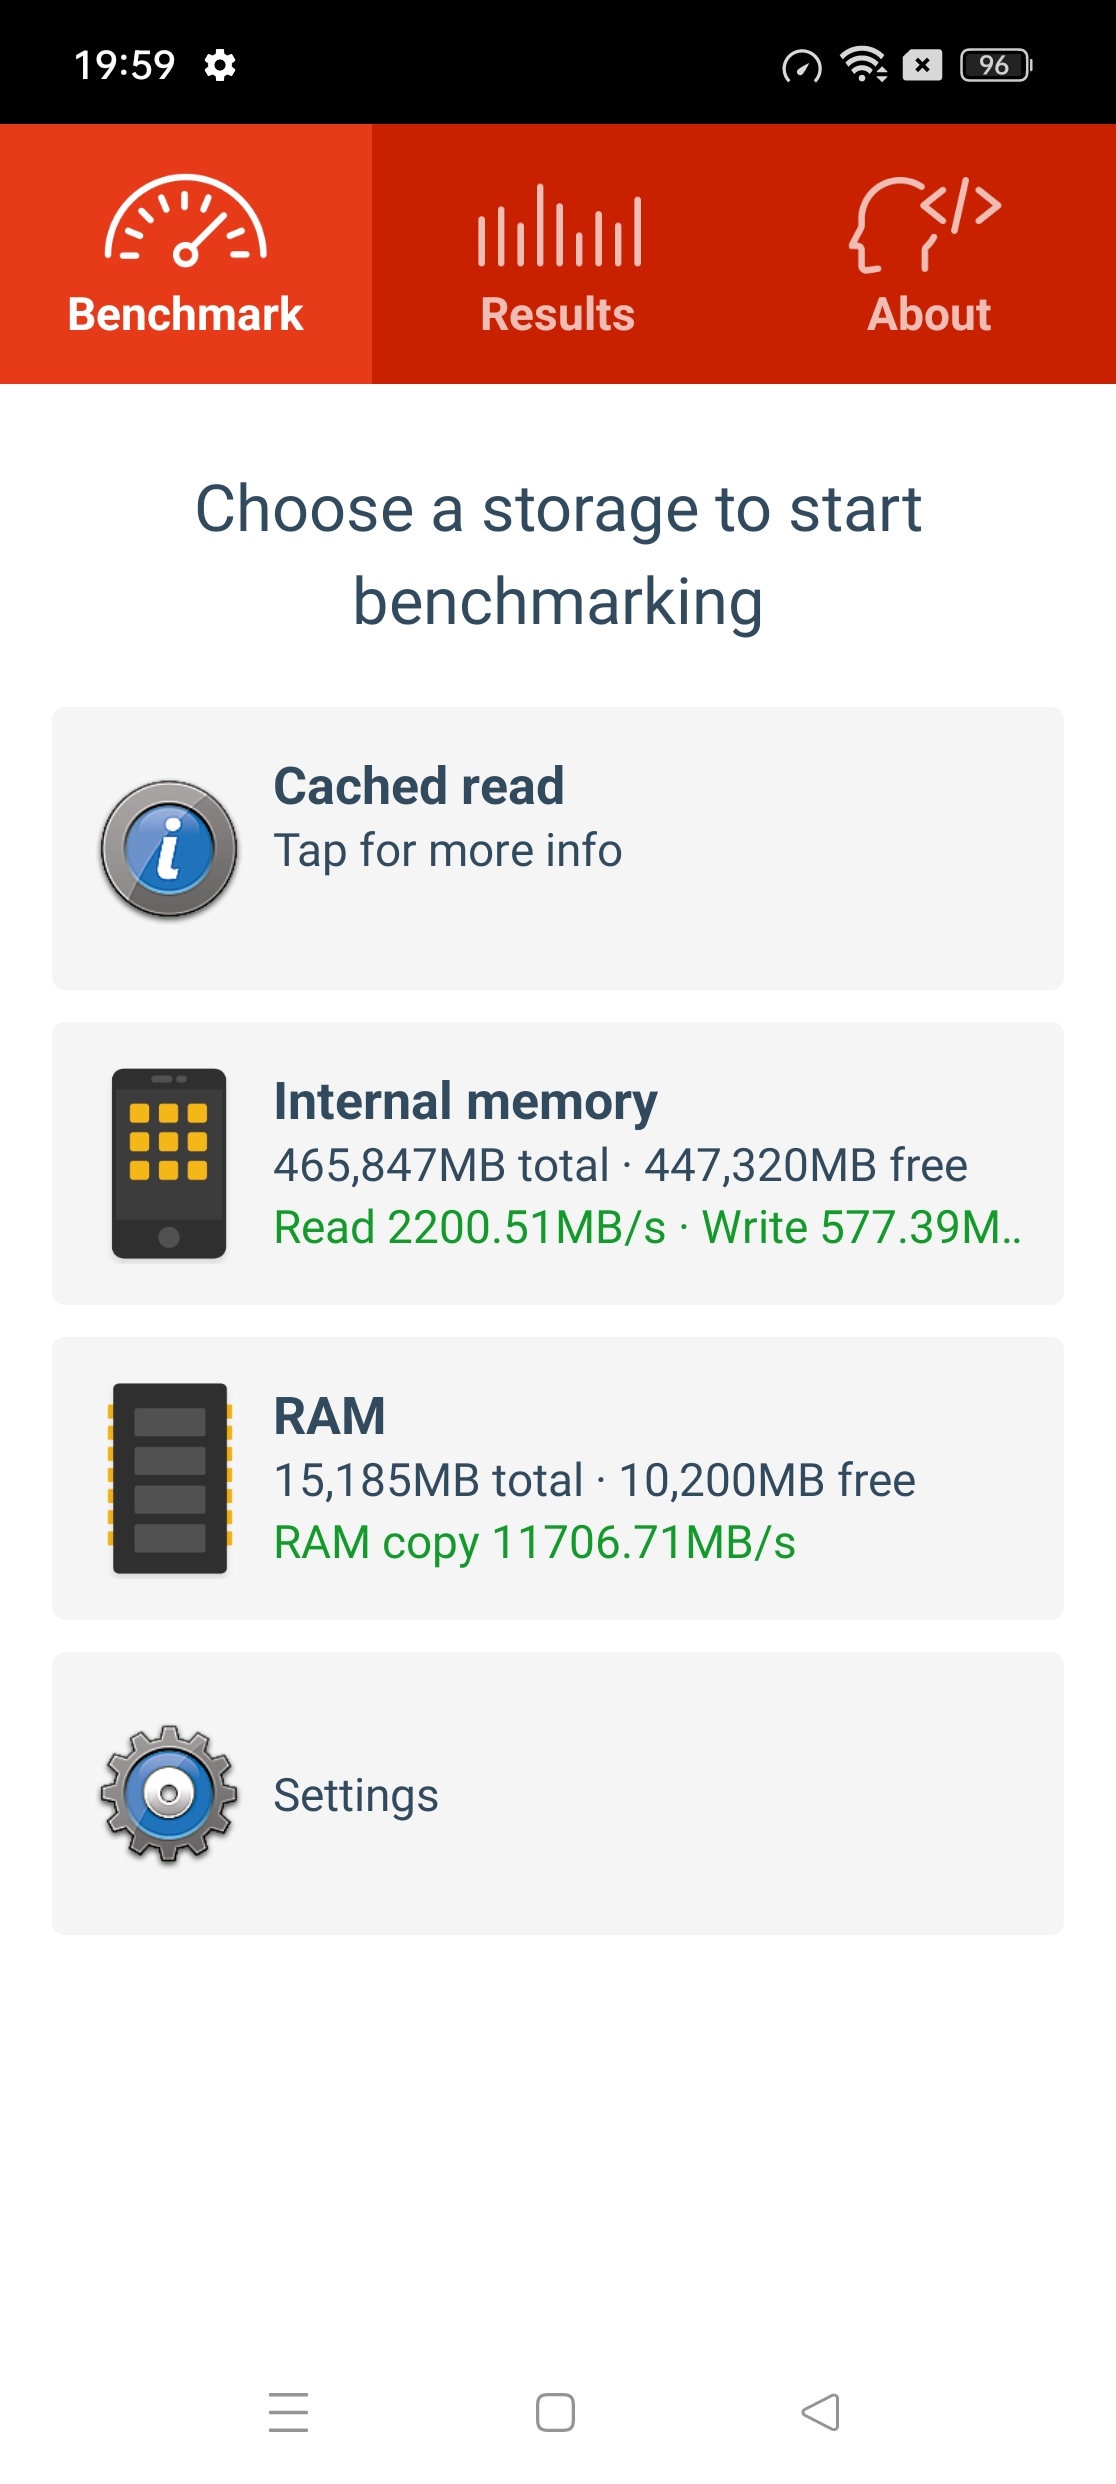Viewport: 1116px width, 2484px height.
Task: Tap the status bar settings gear
Action: click(x=220, y=66)
